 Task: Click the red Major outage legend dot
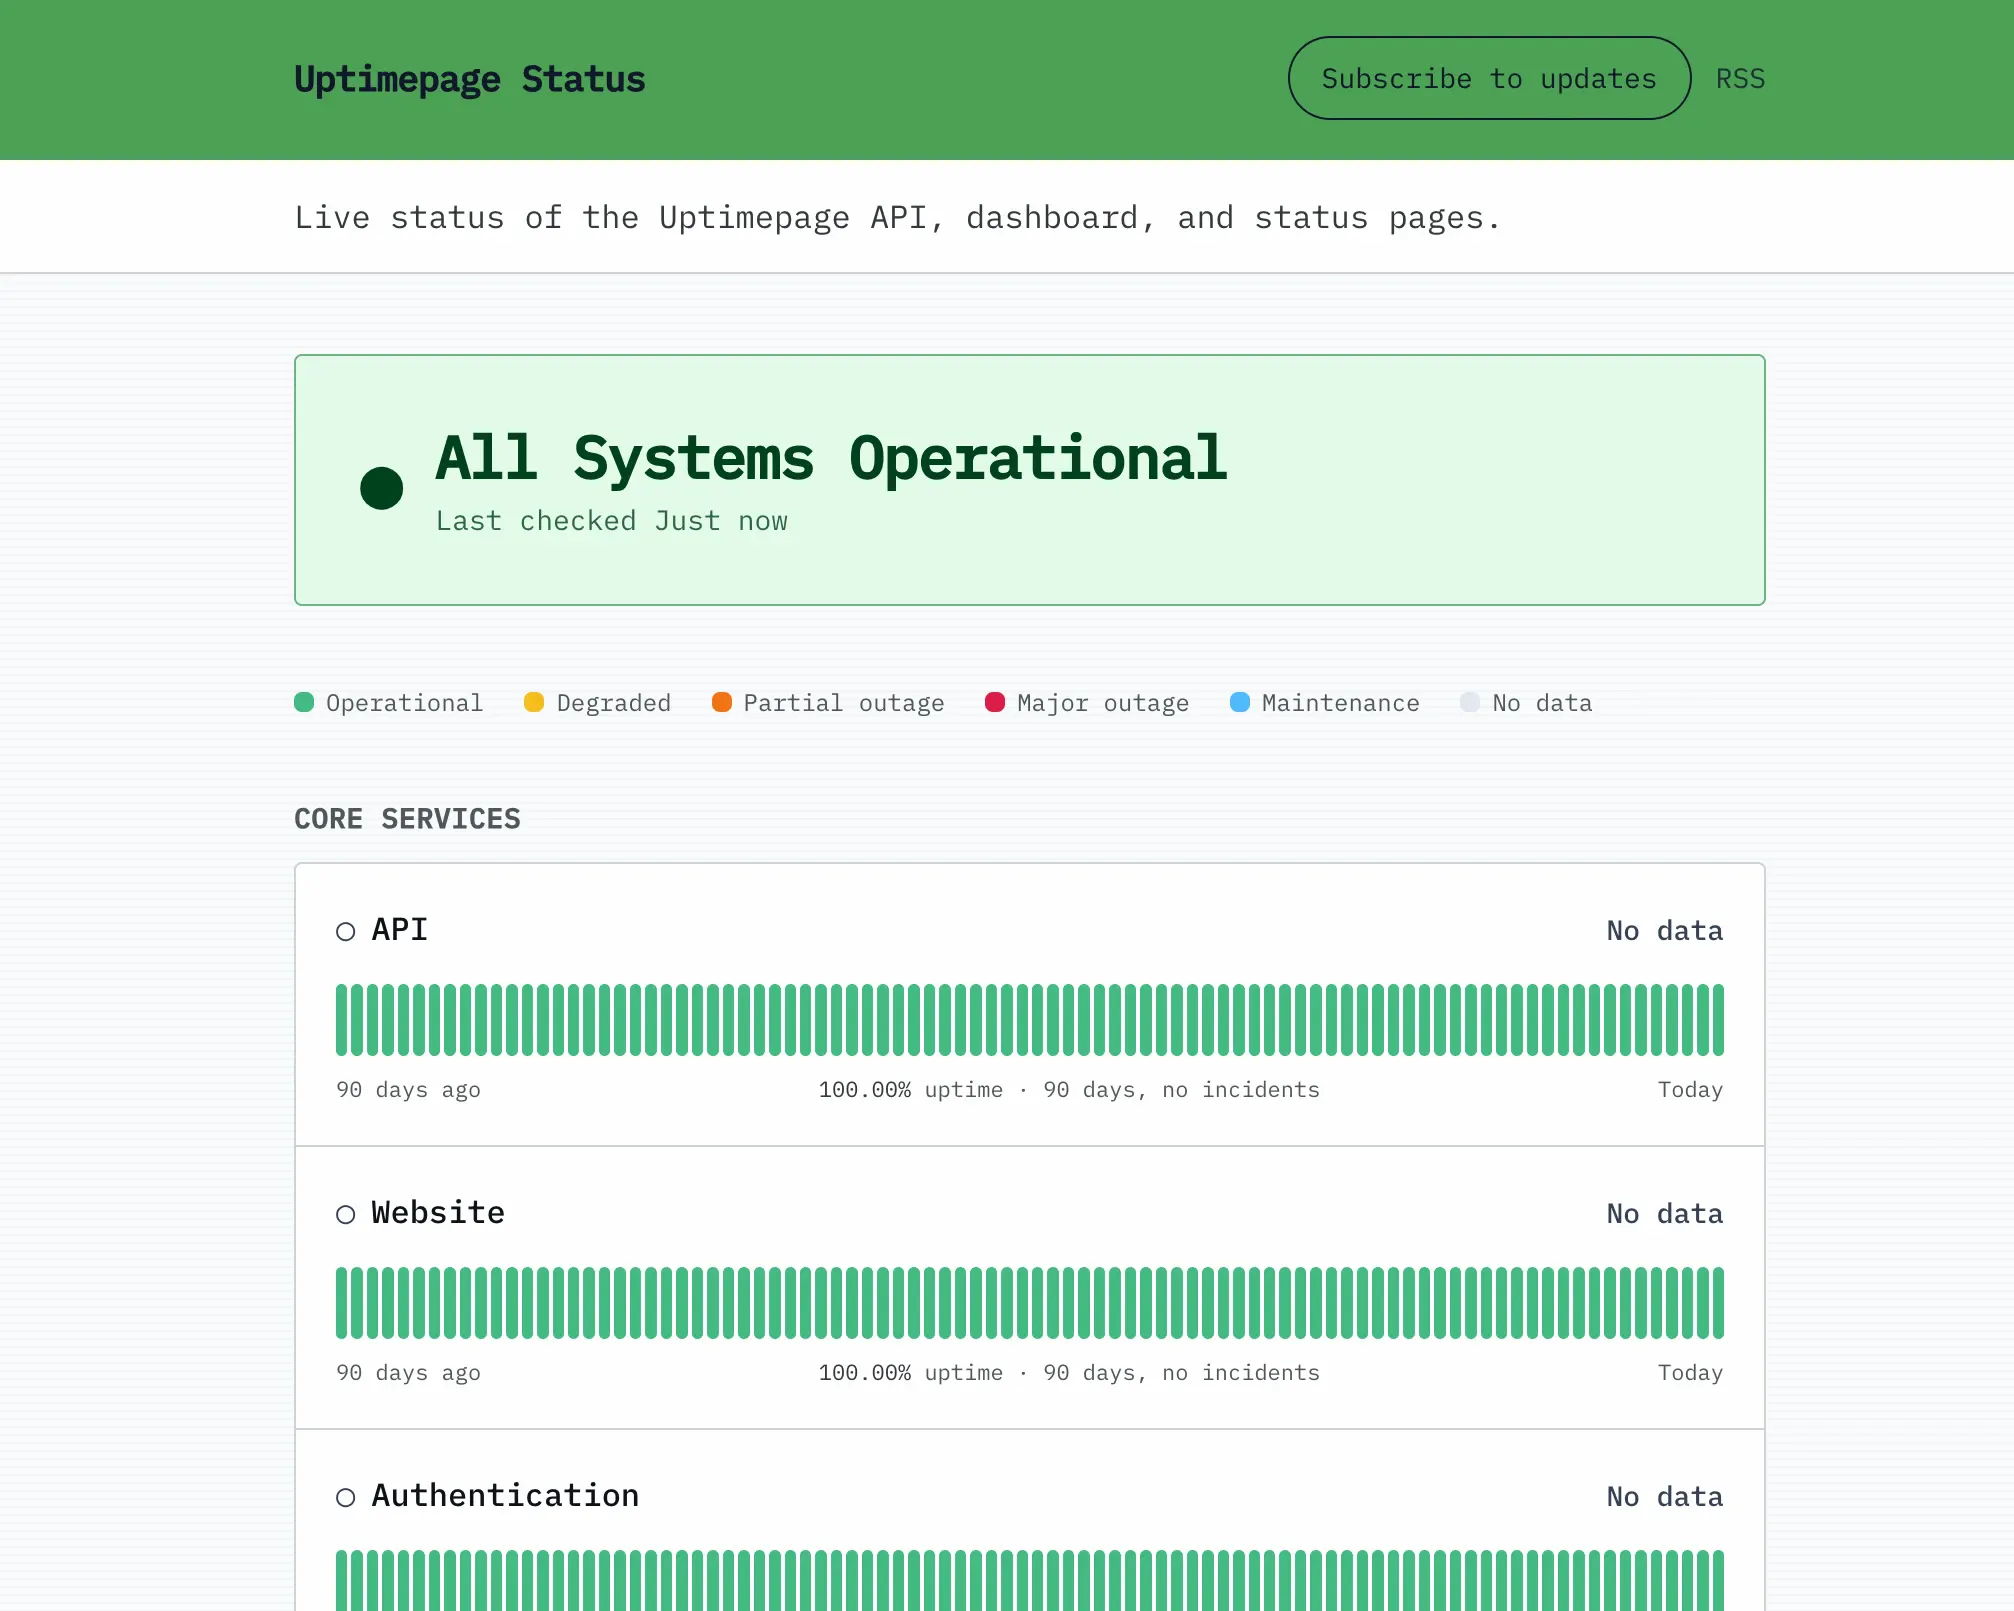pyautogui.click(x=995, y=702)
